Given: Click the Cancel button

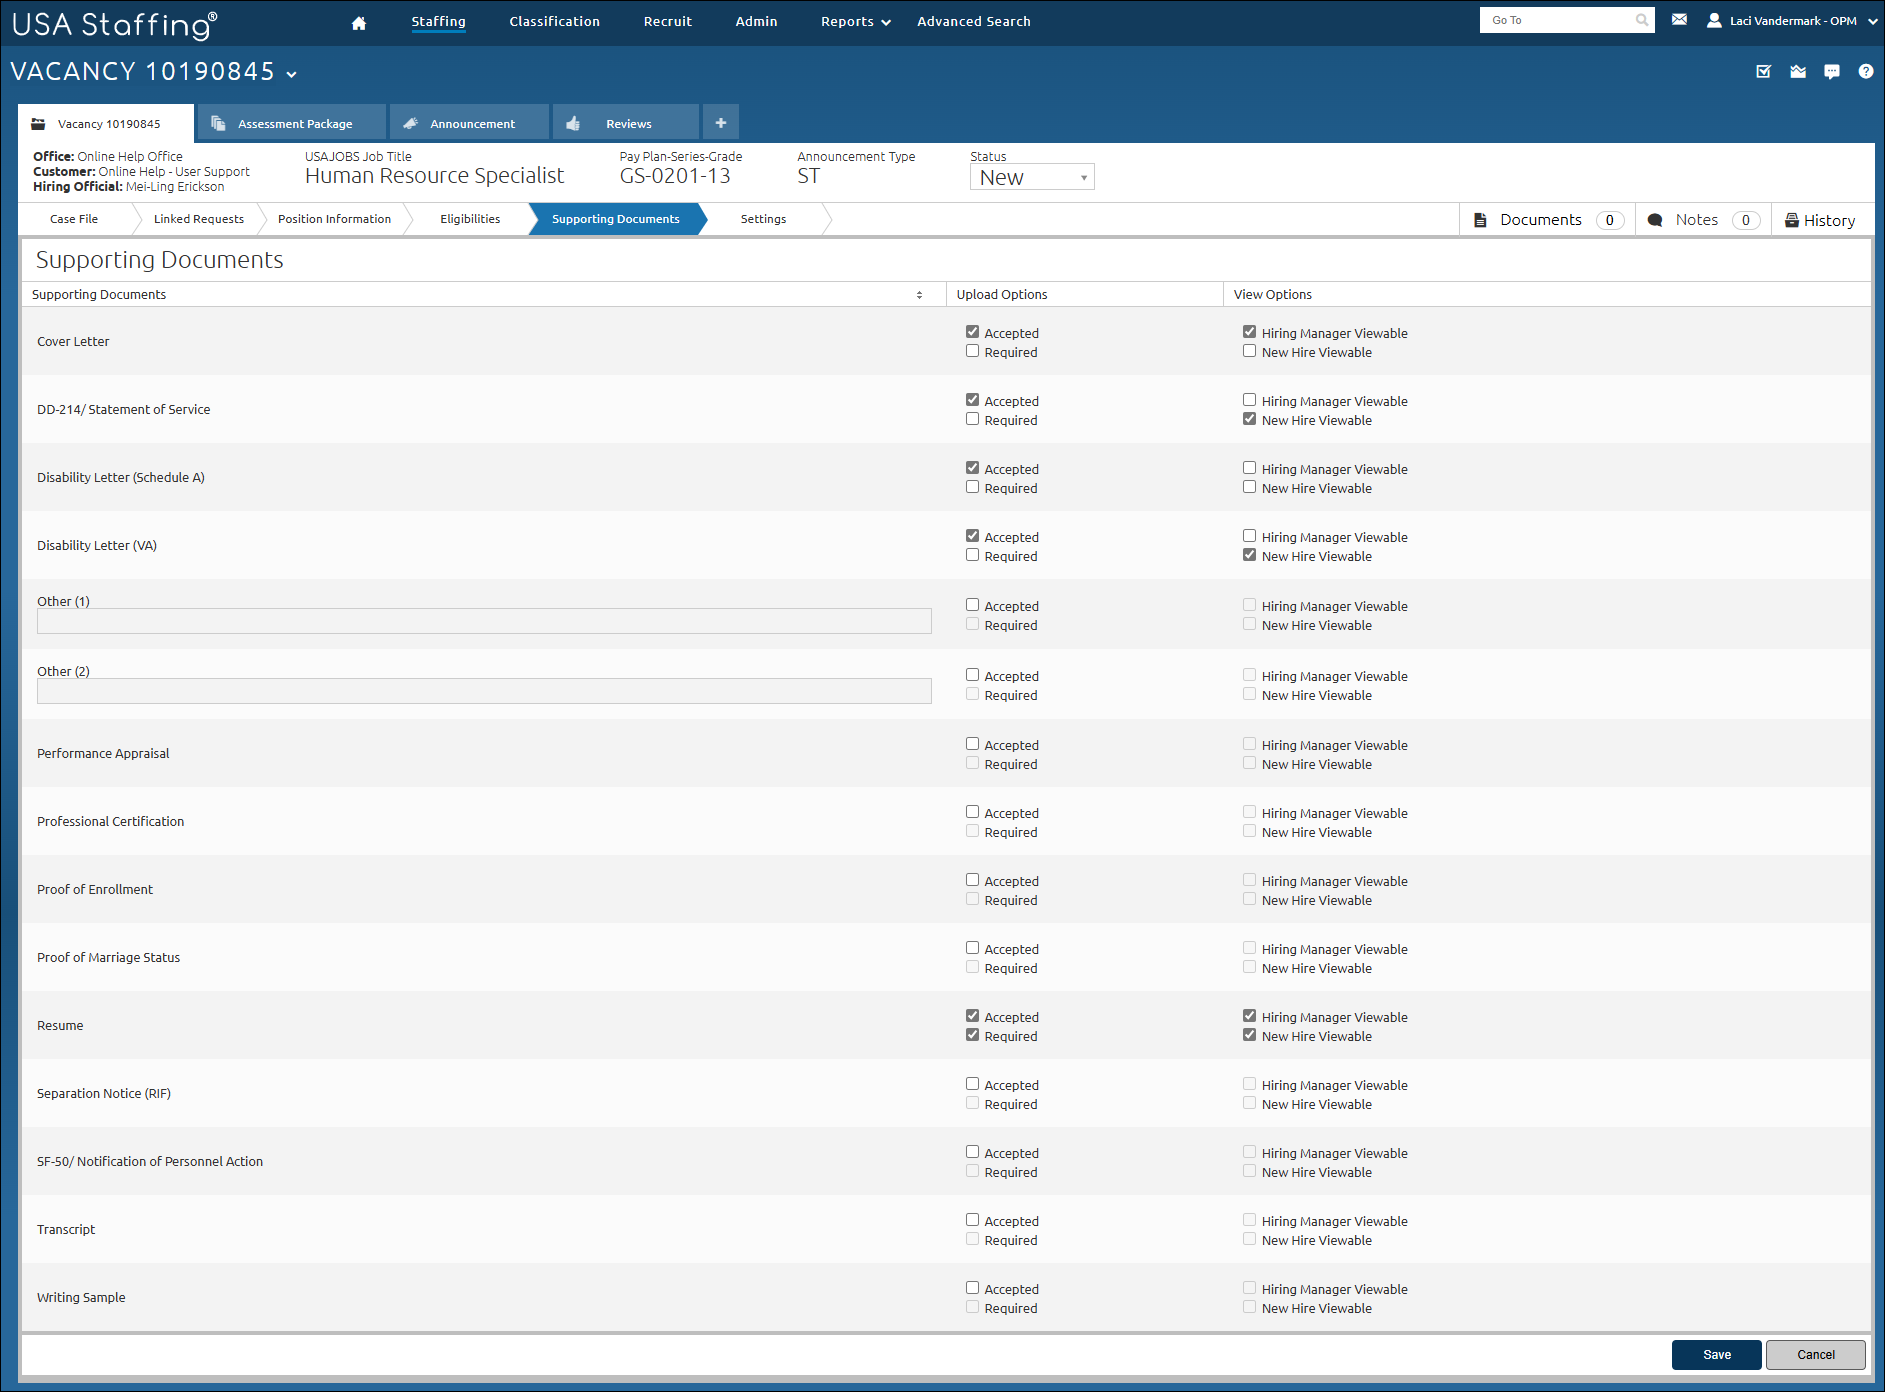Looking at the screenshot, I should pyautogui.click(x=1815, y=1354).
